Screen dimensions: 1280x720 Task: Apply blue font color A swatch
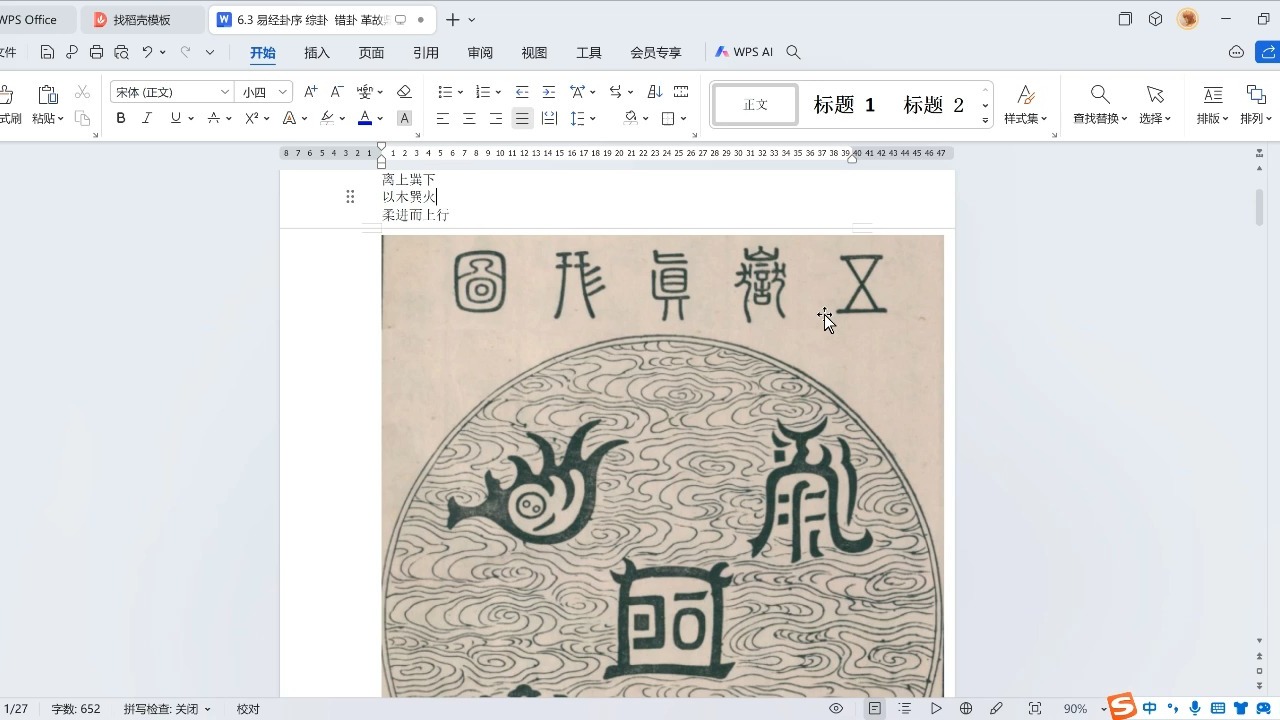(365, 118)
